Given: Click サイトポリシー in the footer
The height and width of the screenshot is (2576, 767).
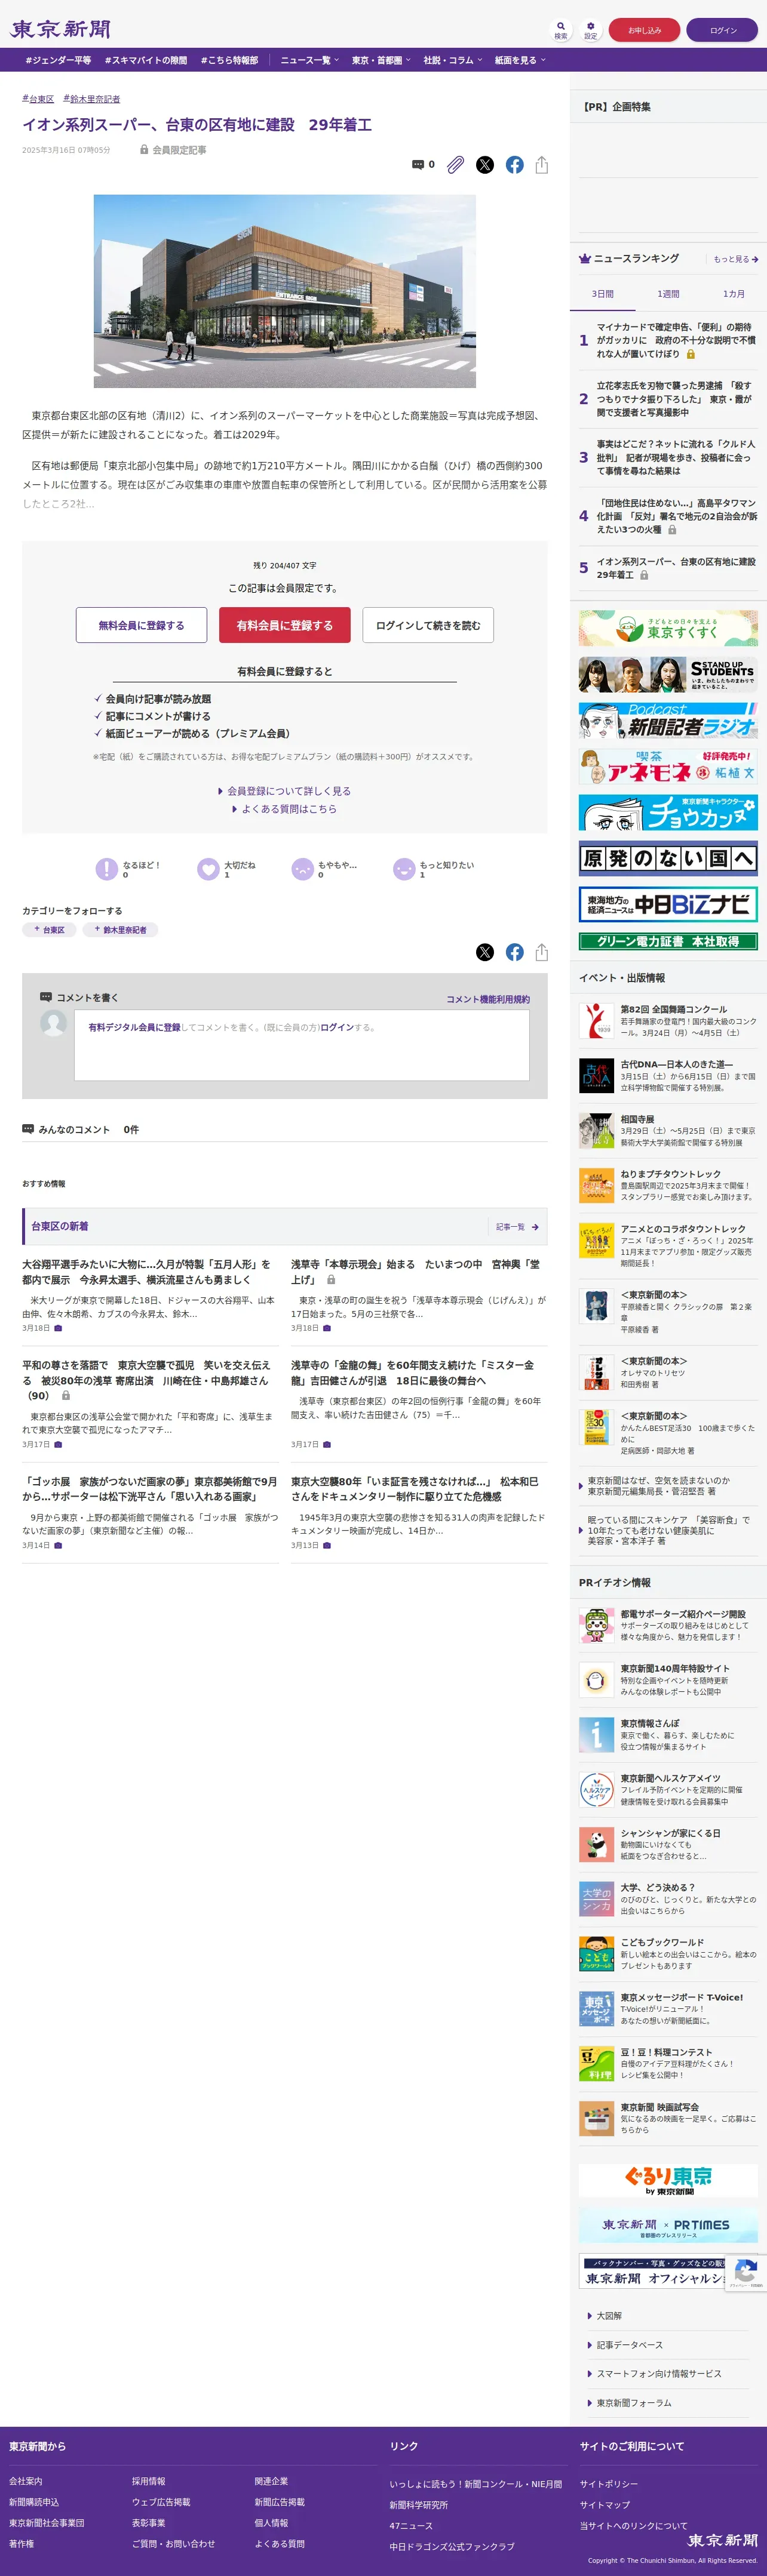Looking at the screenshot, I should 609,2484.
